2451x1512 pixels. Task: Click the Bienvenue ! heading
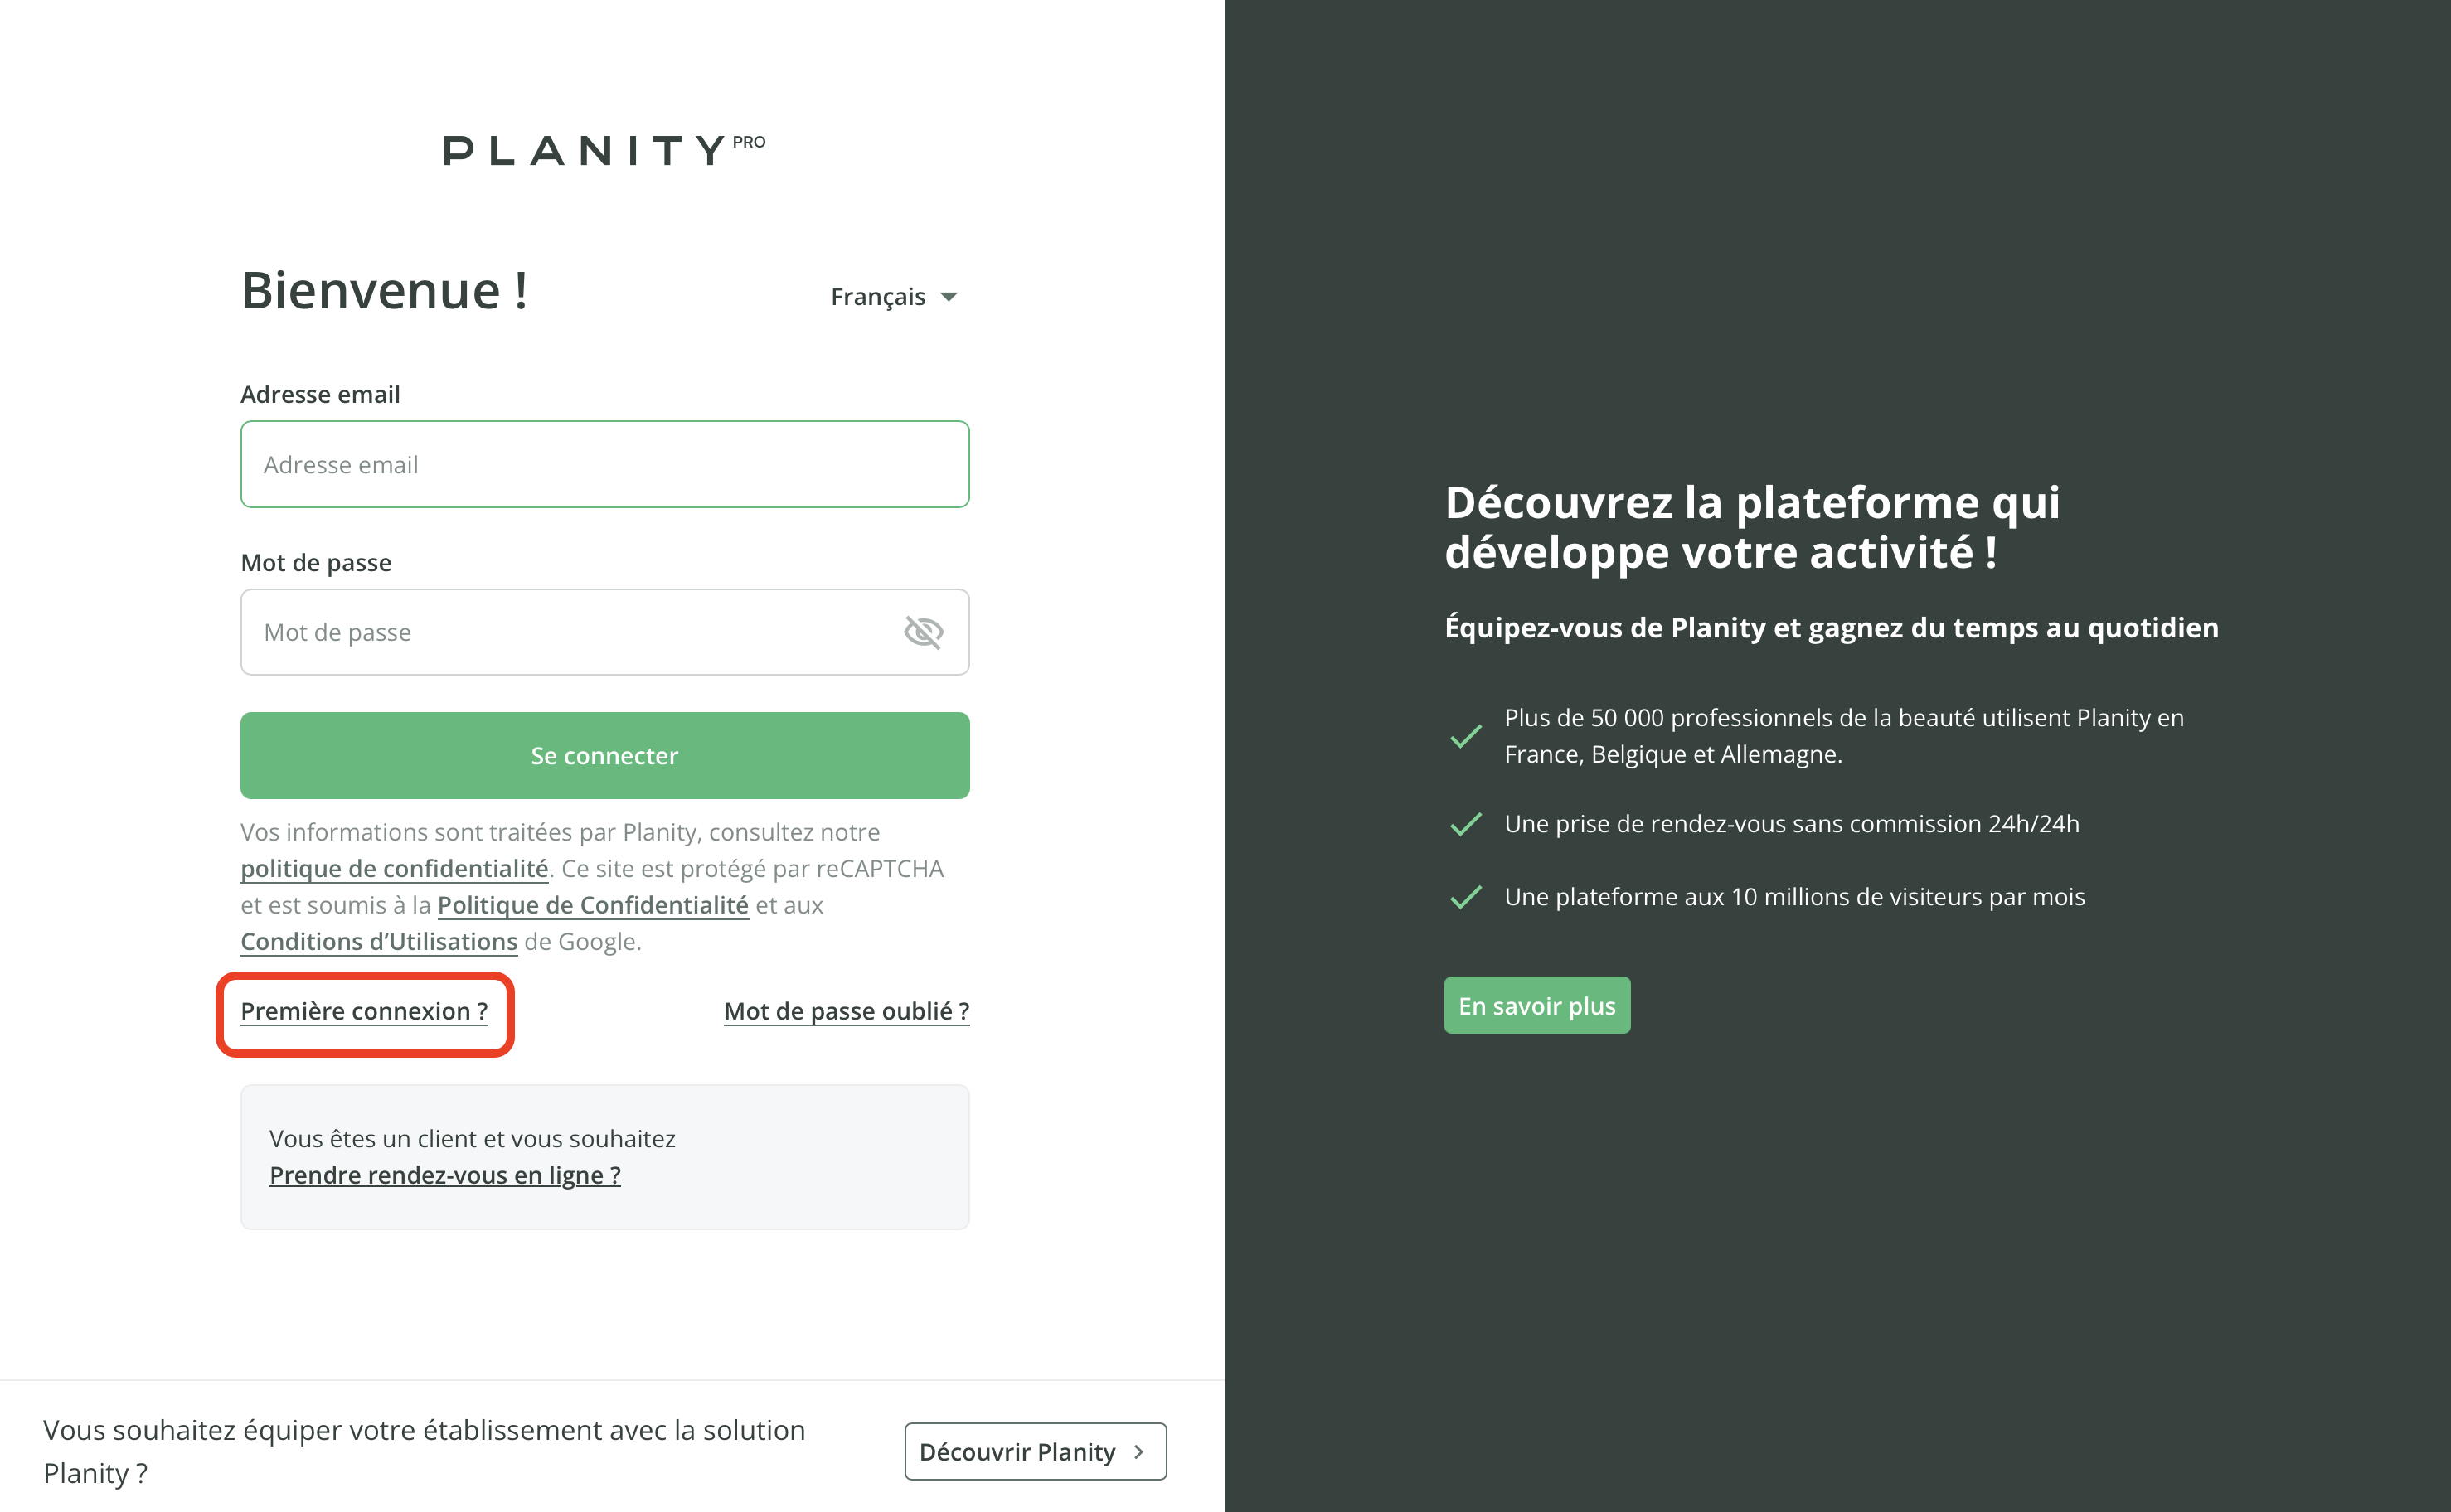385,291
